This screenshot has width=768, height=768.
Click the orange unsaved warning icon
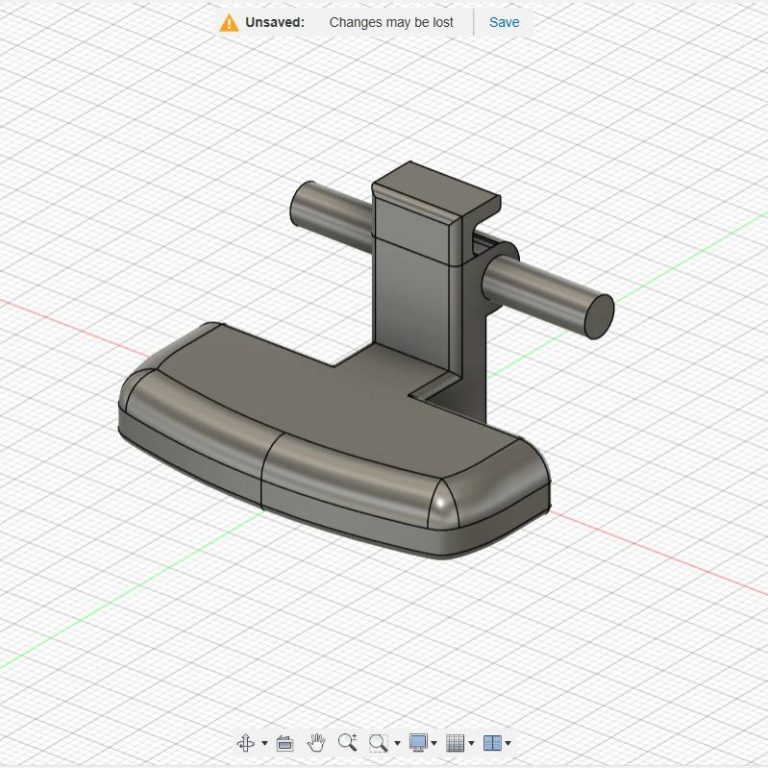229,22
